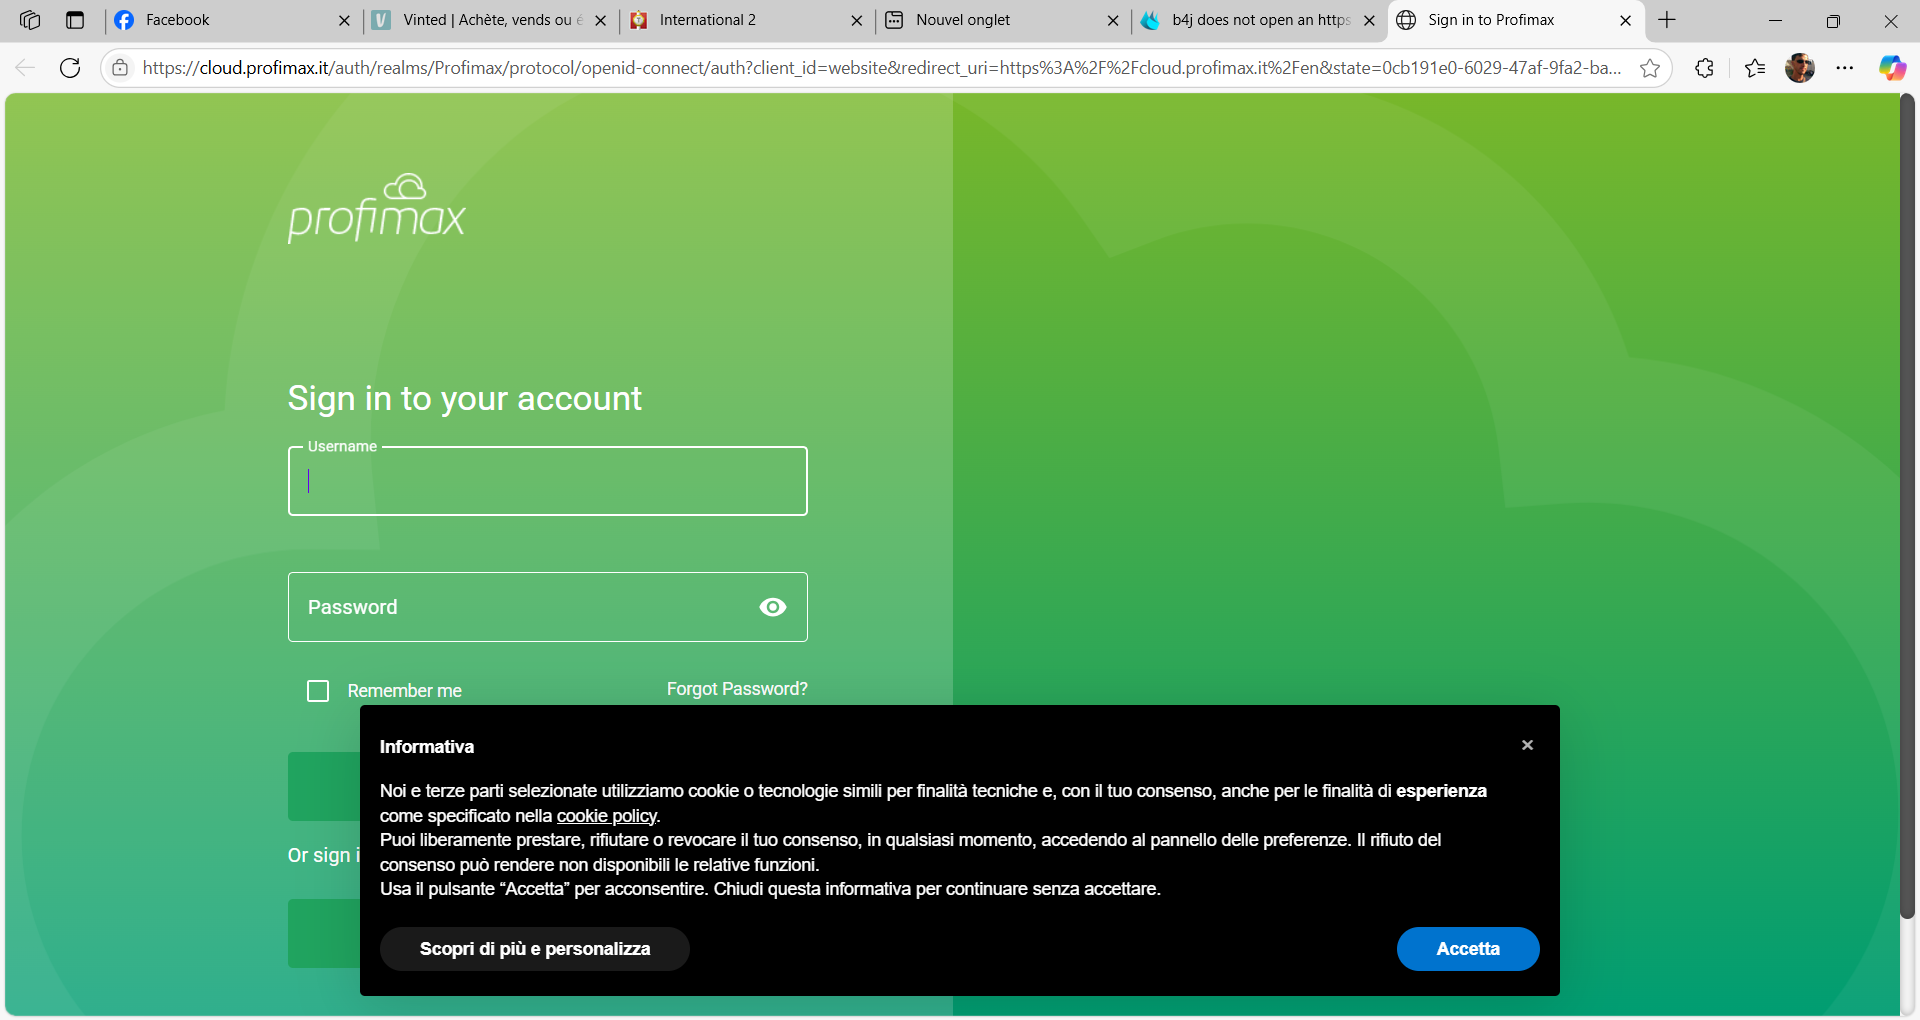
Task: Click the address bar URL
Action: 880,68
